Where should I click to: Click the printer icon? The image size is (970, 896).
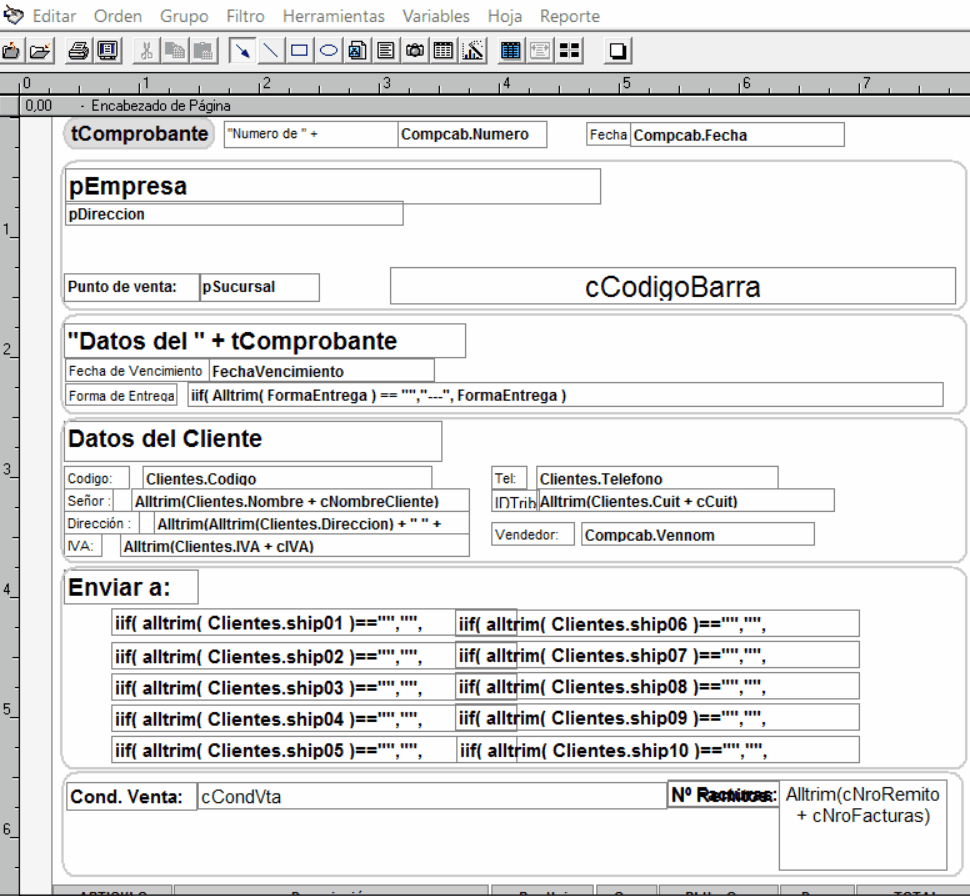click(x=79, y=51)
